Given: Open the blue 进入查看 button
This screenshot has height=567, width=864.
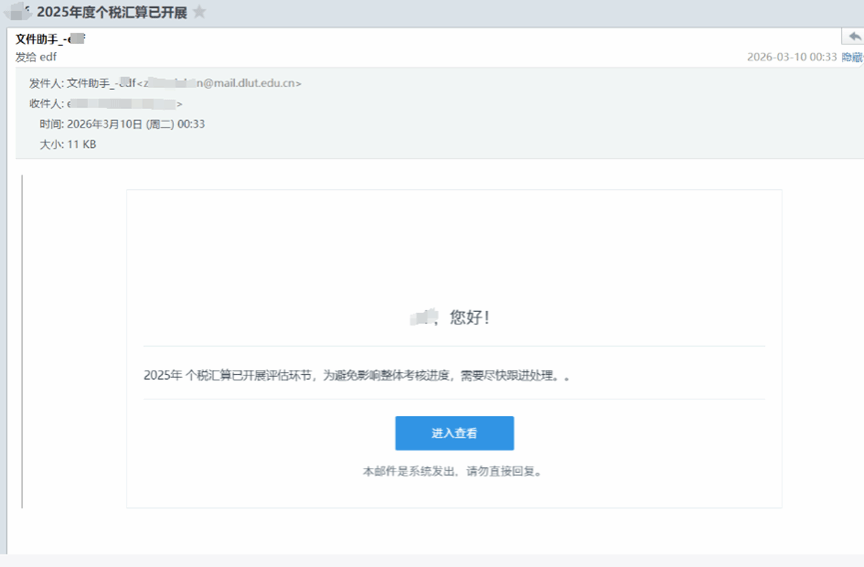Looking at the screenshot, I should point(454,433).
